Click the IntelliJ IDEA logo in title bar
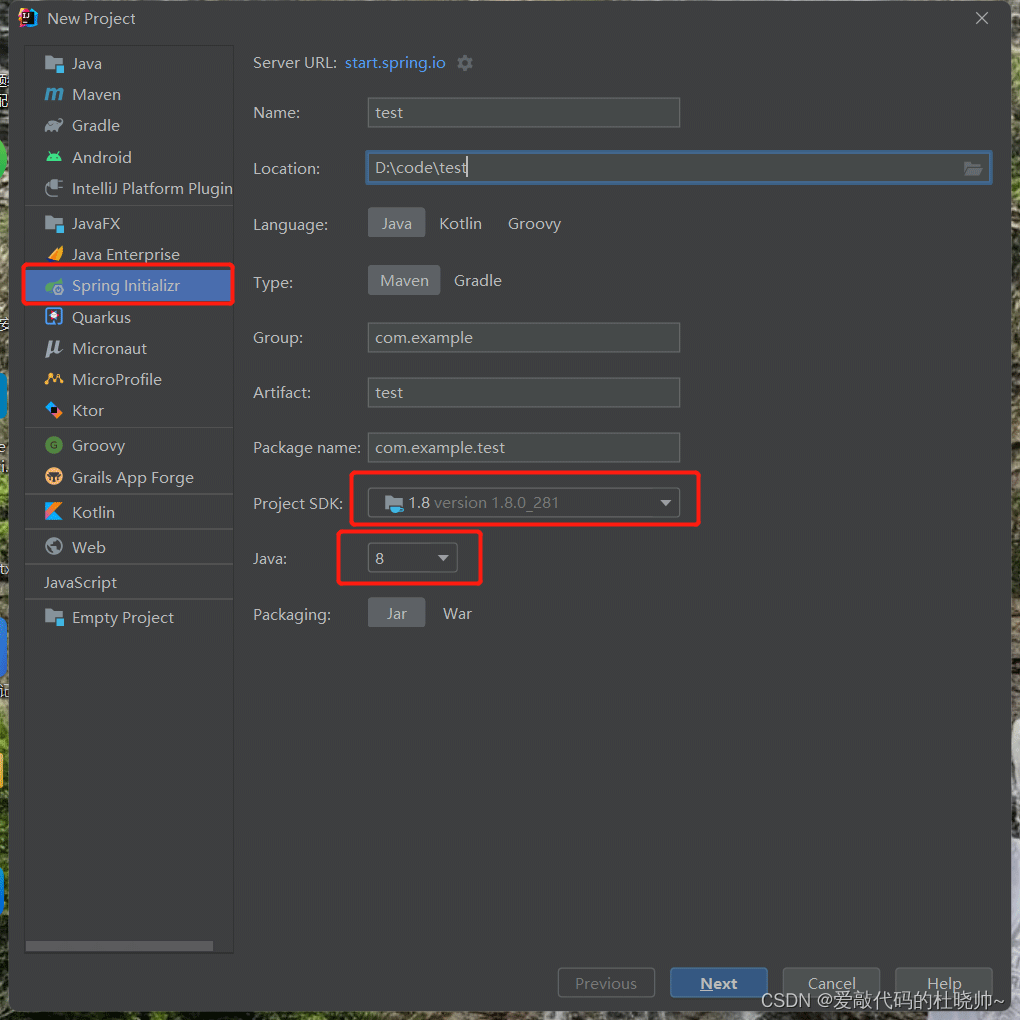 (x=27, y=18)
